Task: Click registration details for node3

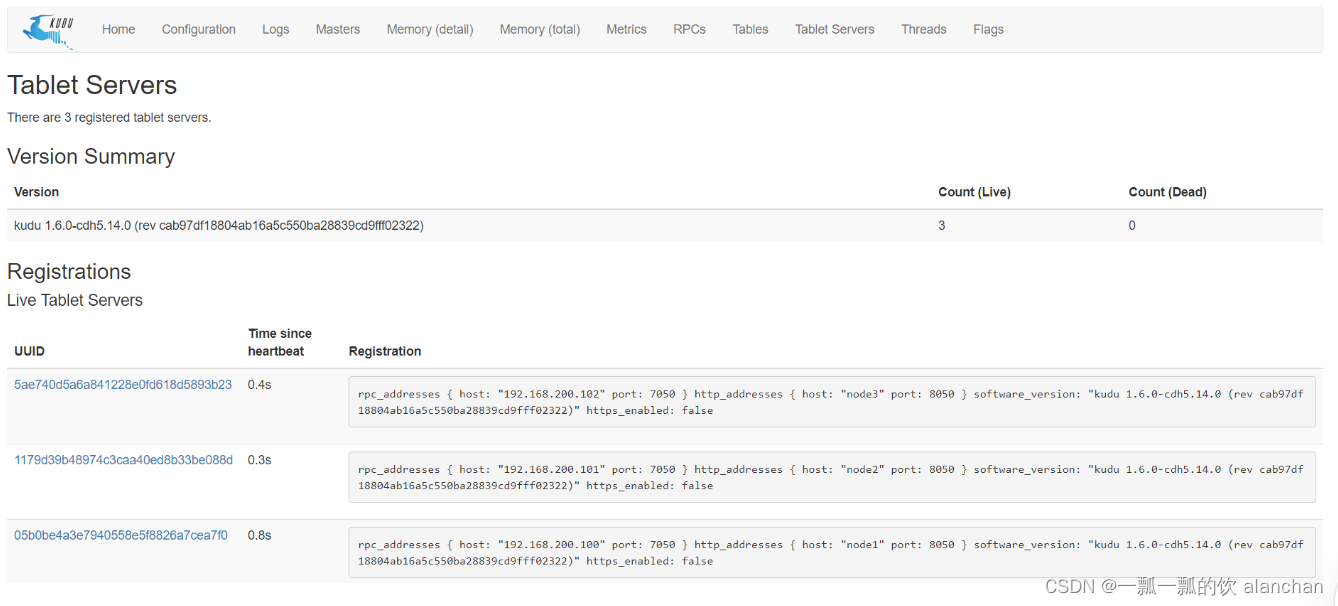Action: [831, 402]
